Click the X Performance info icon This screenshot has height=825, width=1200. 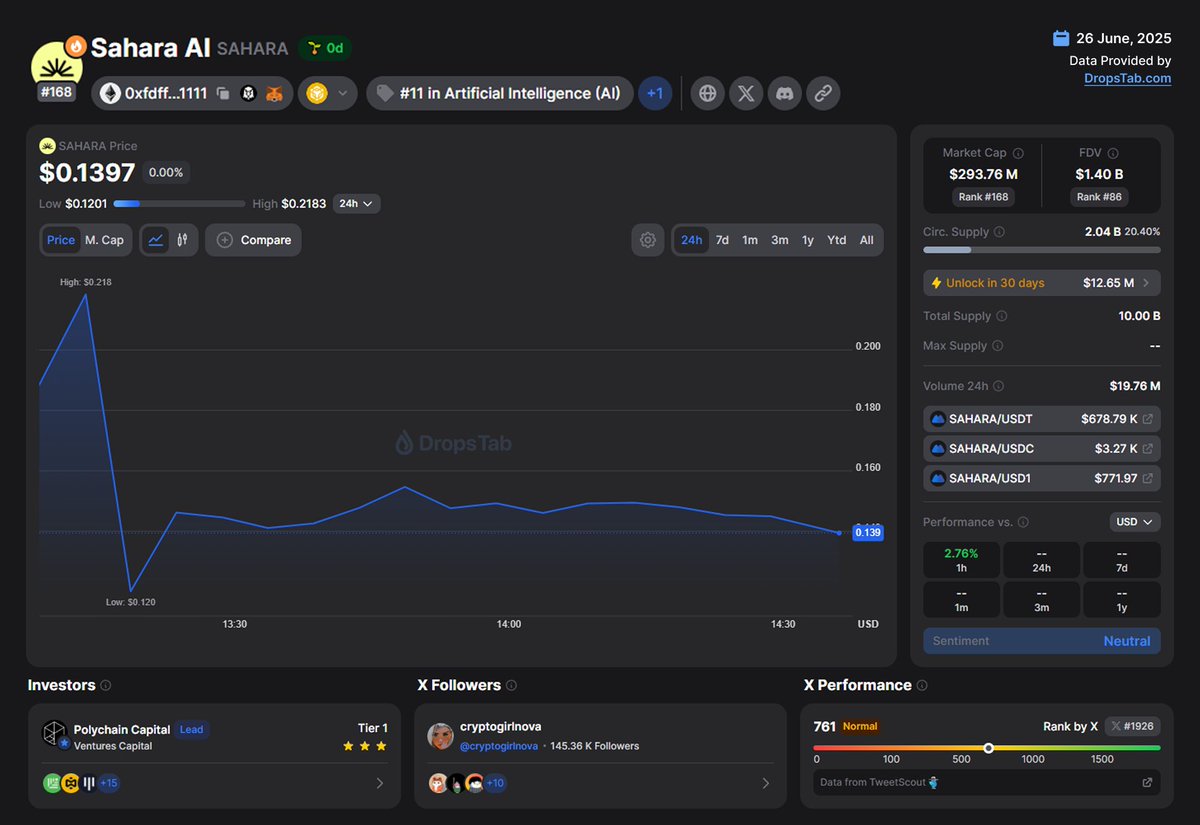coord(922,686)
